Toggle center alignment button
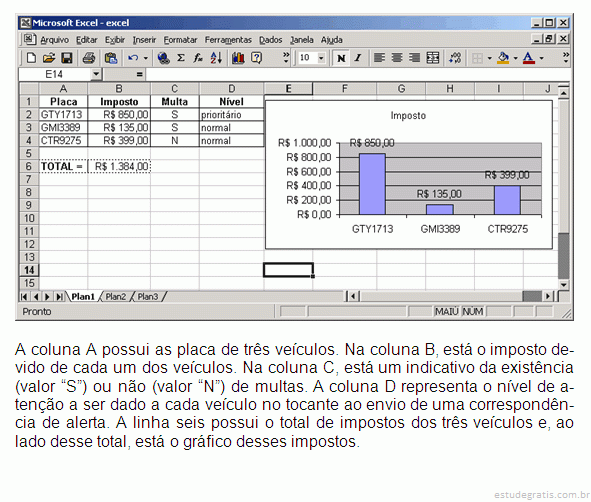This screenshot has width=591, height=502. [397, 58]
